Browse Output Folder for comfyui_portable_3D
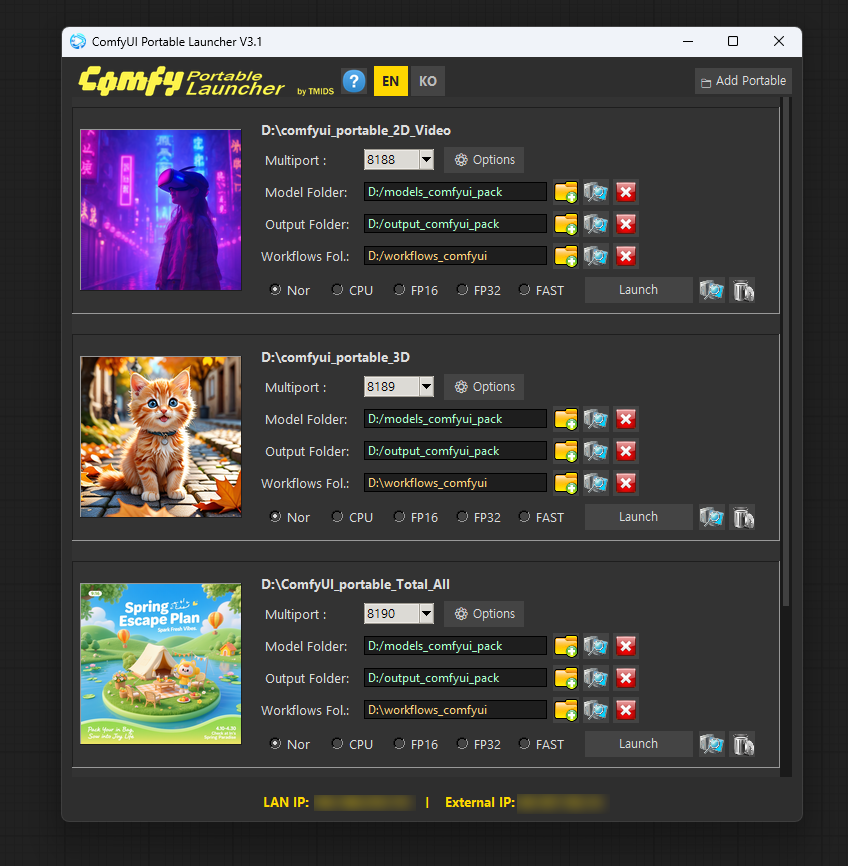Image resolution: width=848 pixels, height=866 pixels. (566, 451)
